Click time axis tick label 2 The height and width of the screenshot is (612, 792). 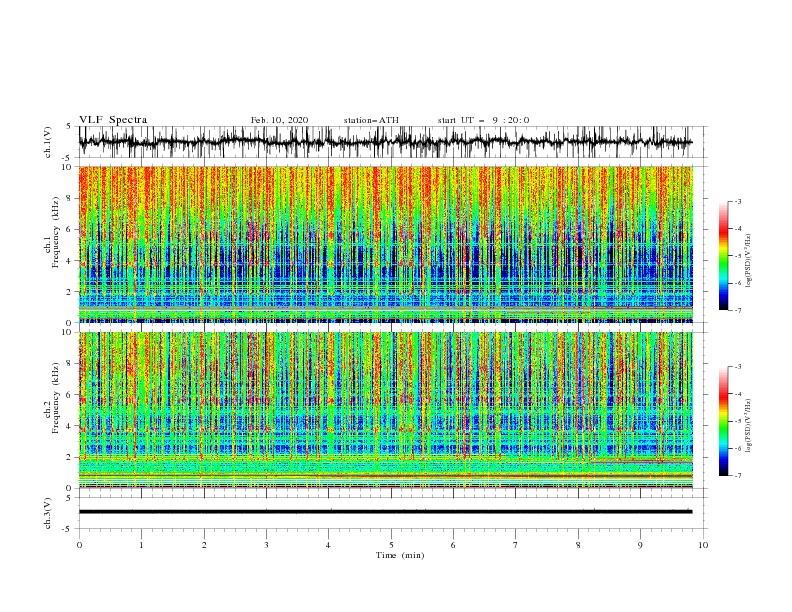(204, 545)
